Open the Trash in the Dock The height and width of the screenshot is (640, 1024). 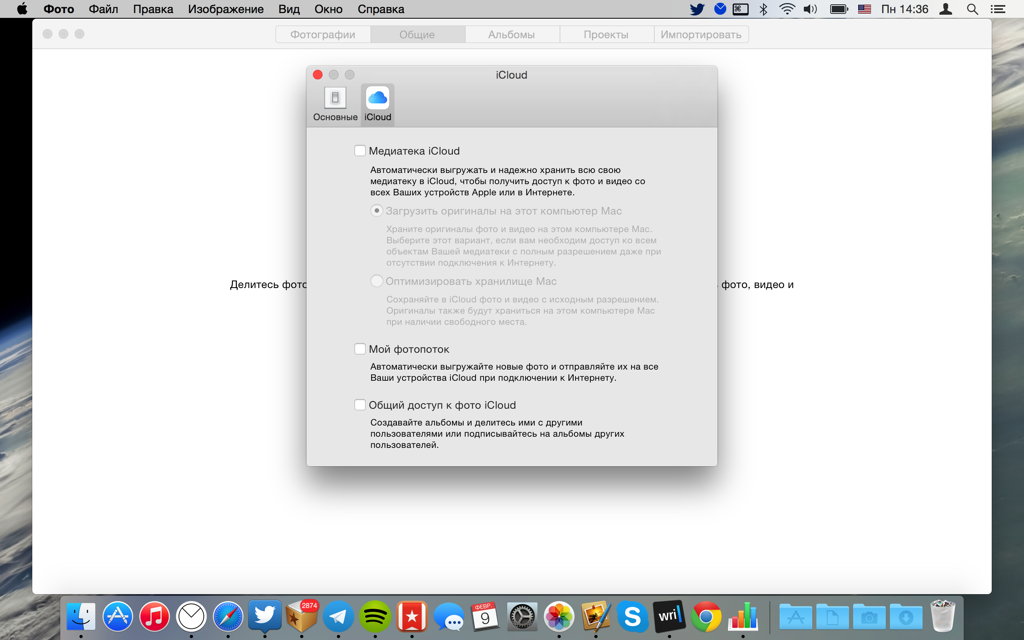click(942, 616)
